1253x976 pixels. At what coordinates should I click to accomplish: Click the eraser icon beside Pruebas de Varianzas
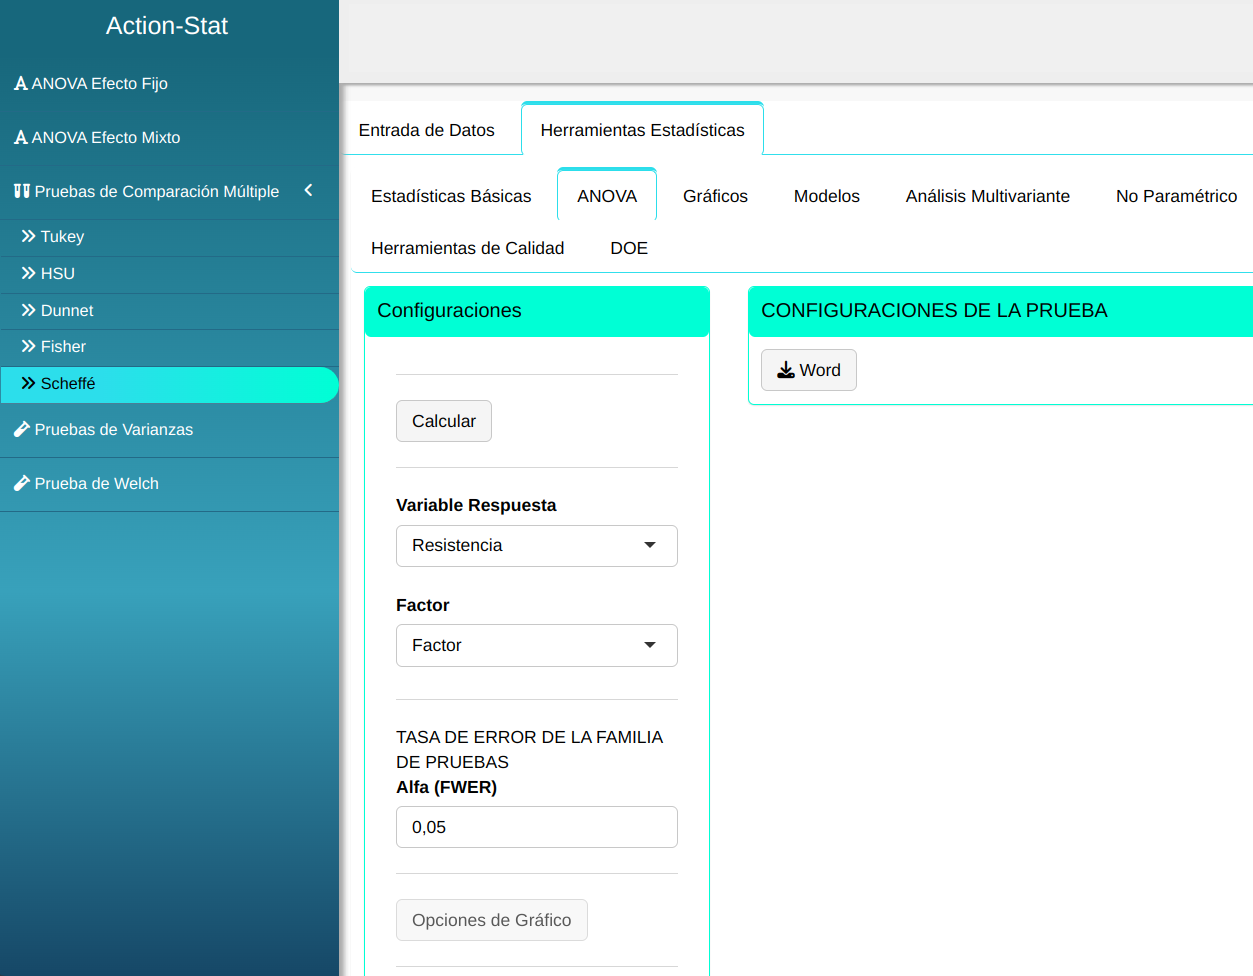point(21,429)
